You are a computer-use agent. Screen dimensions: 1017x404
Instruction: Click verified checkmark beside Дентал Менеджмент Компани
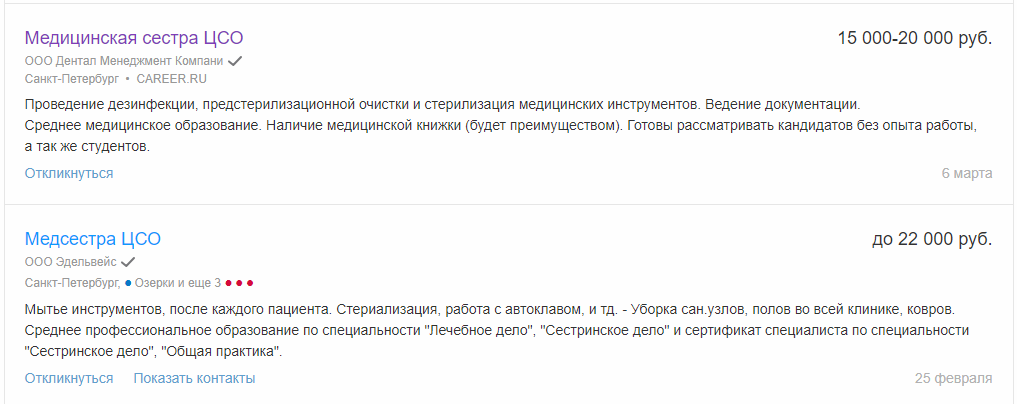[235, 61]
